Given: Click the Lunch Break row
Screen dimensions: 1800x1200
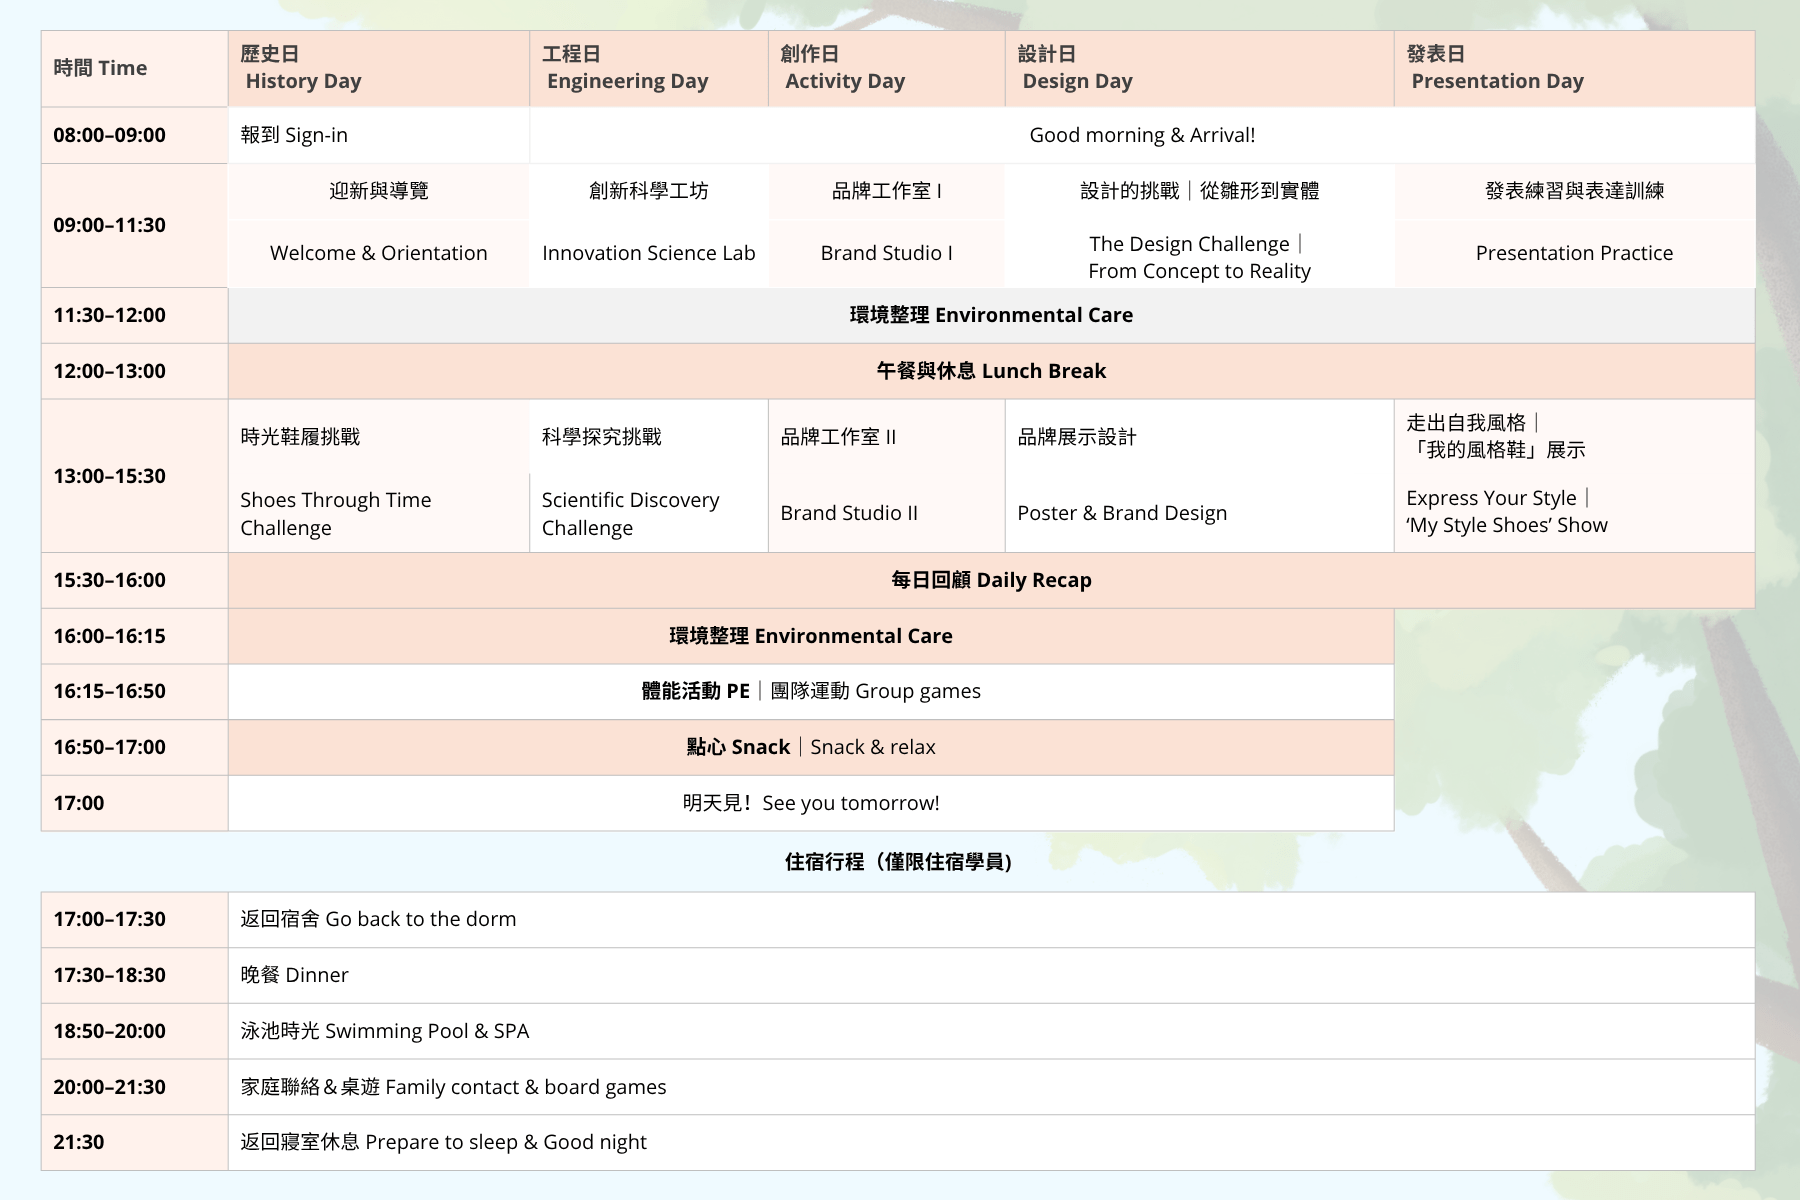Looking at the screenshot, I should click(x=990, y=371).
